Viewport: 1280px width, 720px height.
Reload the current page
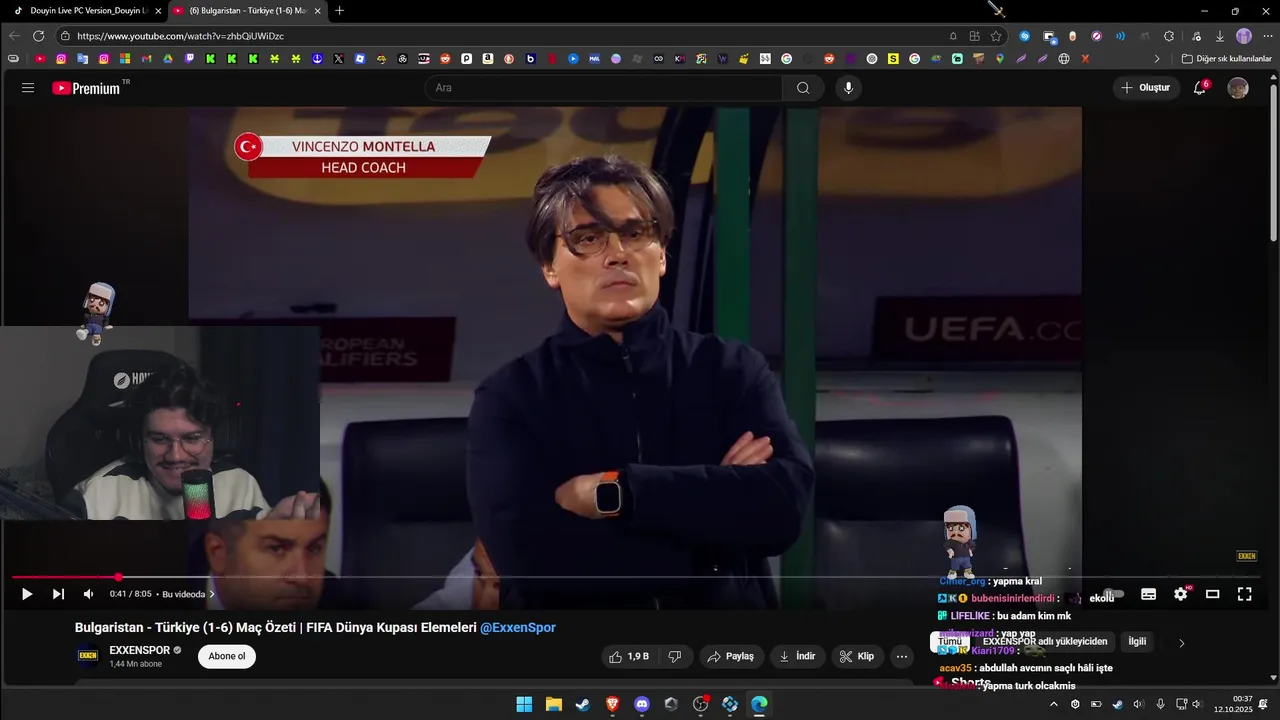tap(39, 36)
